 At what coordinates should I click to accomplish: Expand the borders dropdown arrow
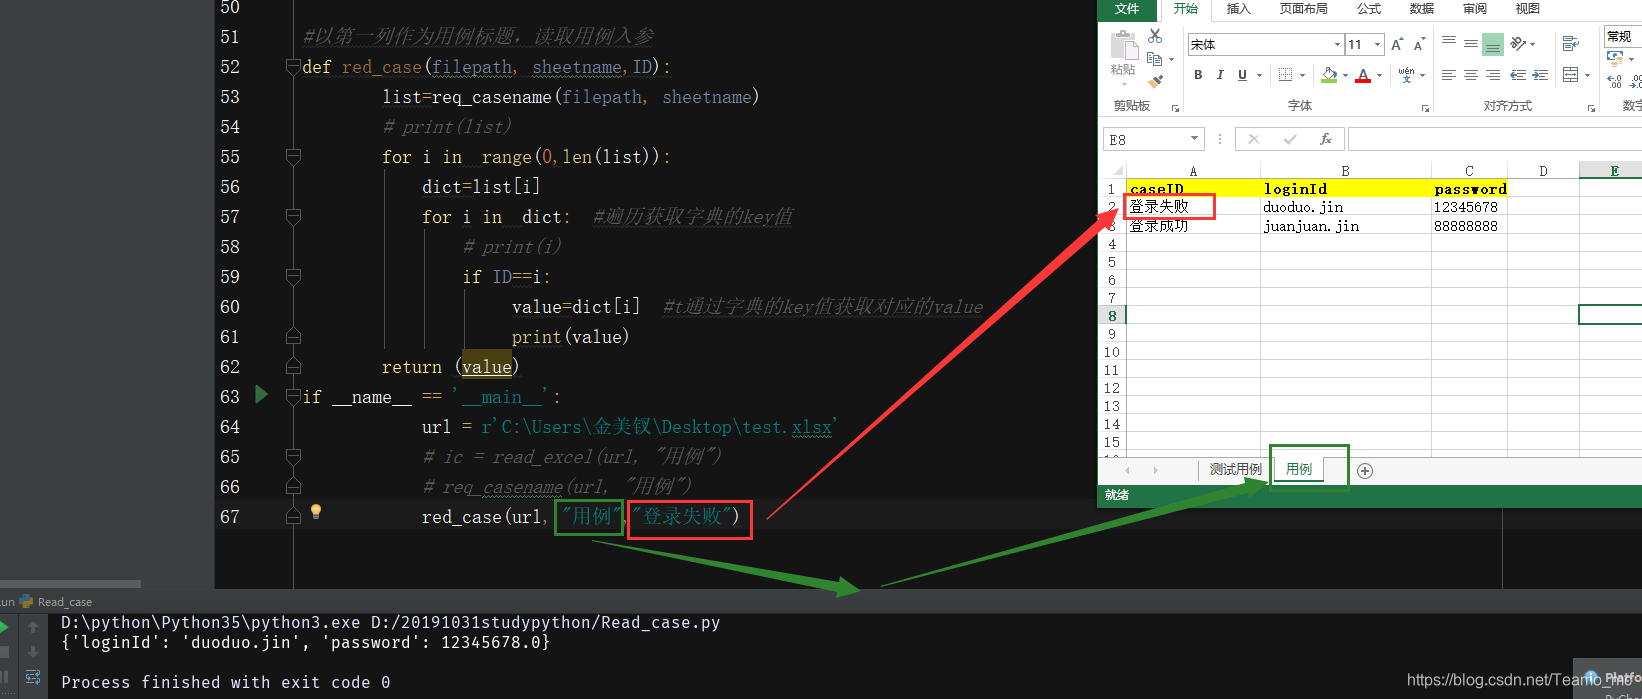pos(1303,75)
